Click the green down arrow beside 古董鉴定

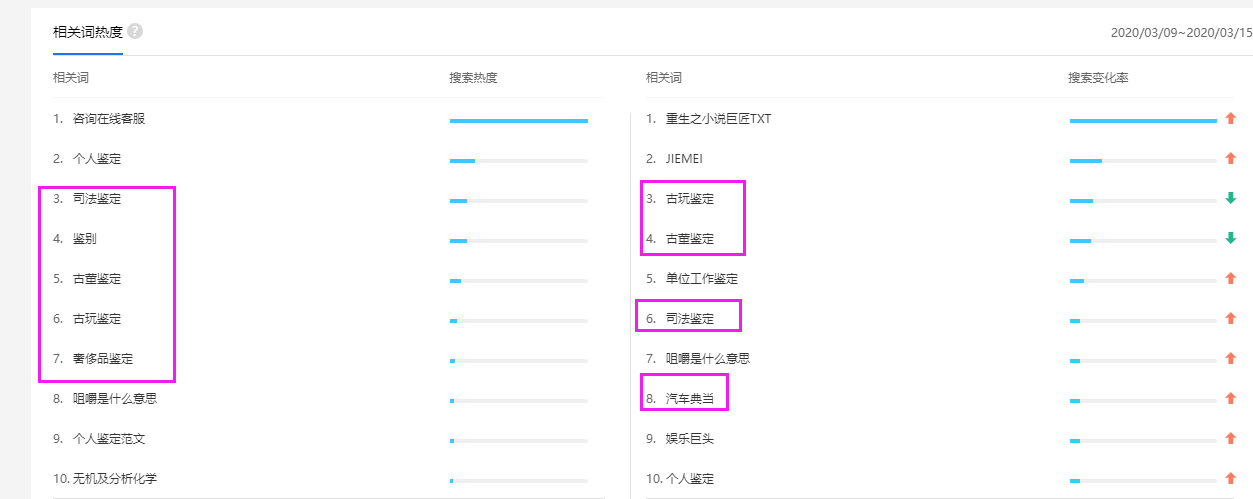pos(1231,239)
